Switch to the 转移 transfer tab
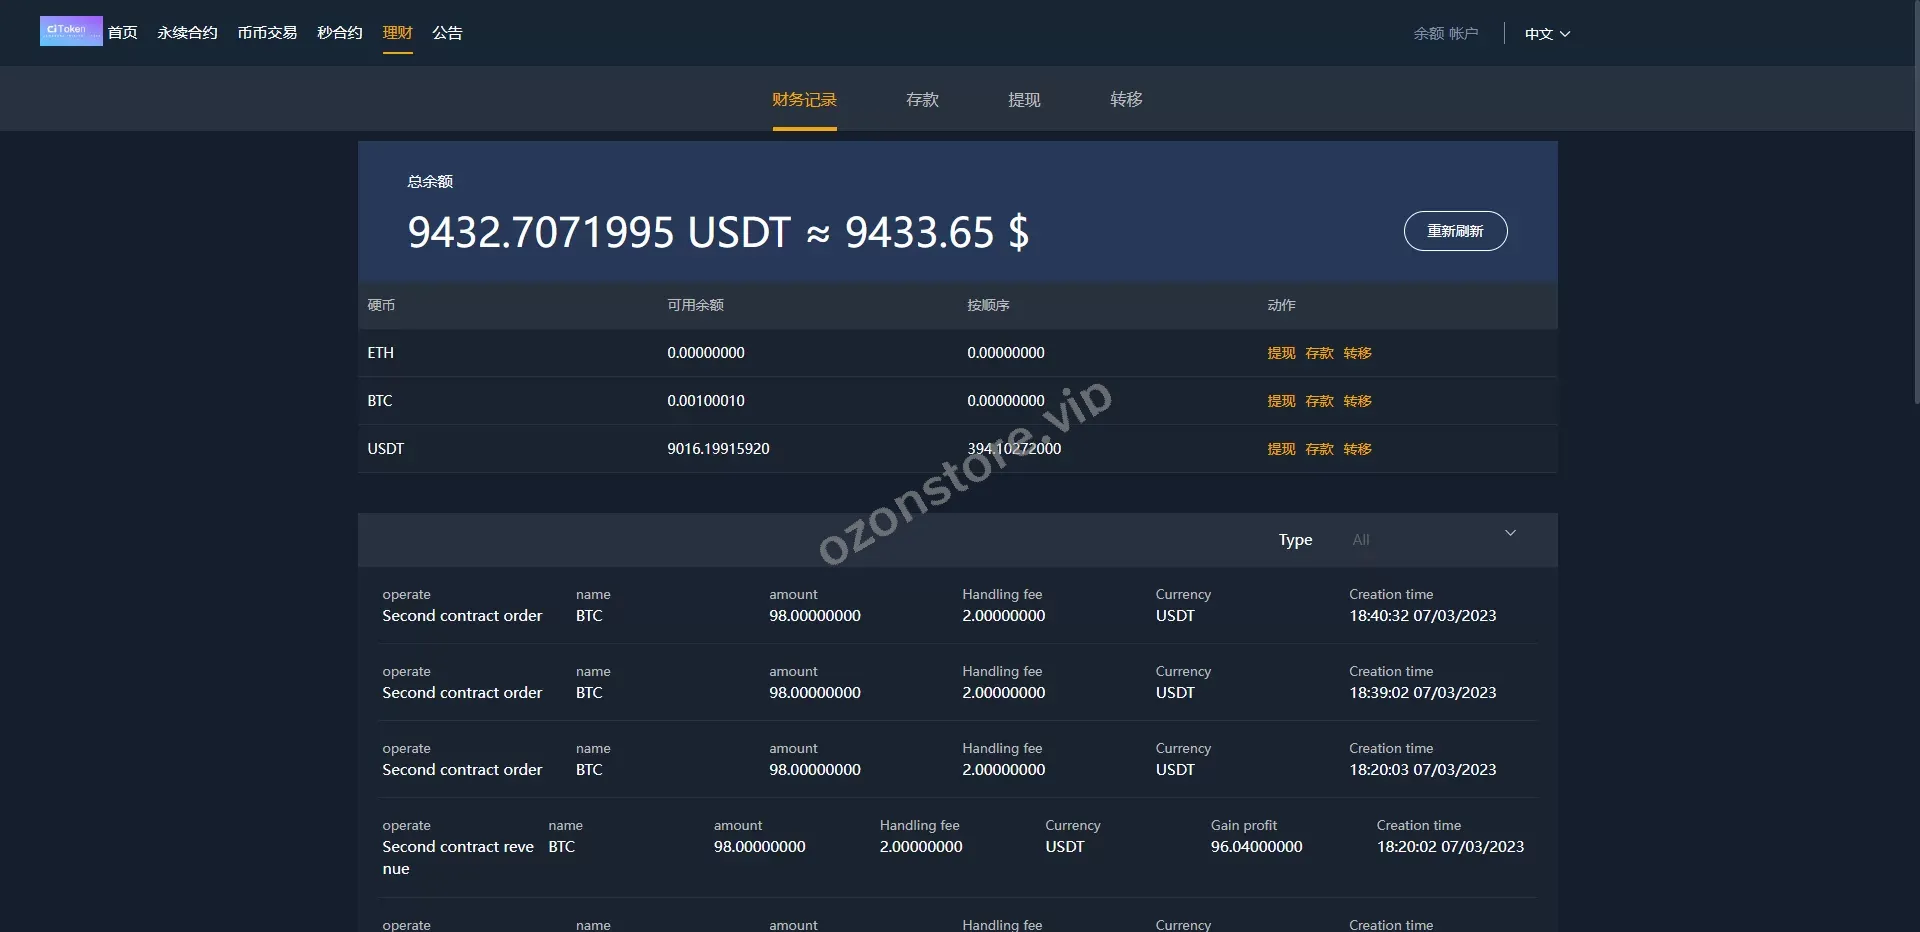1920x932 pixels. [x=1126, y=100]
